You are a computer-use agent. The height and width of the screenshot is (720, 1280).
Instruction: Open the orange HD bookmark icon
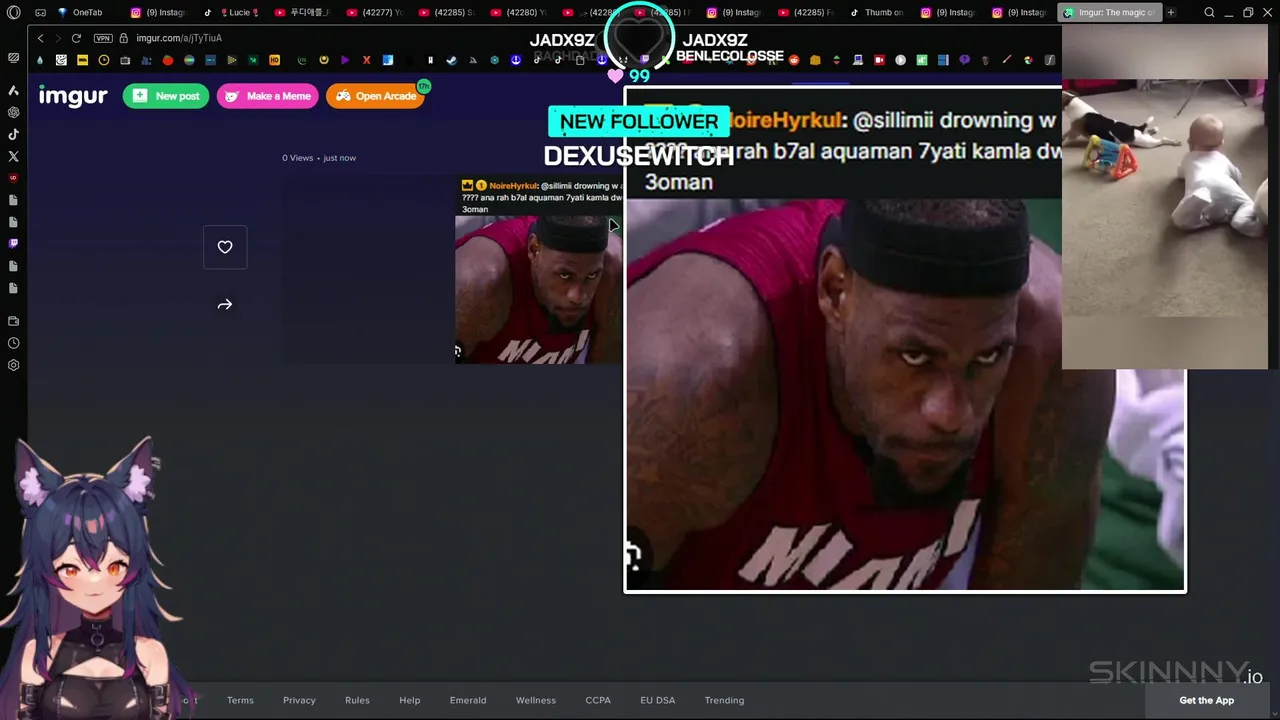click(274, 60)
